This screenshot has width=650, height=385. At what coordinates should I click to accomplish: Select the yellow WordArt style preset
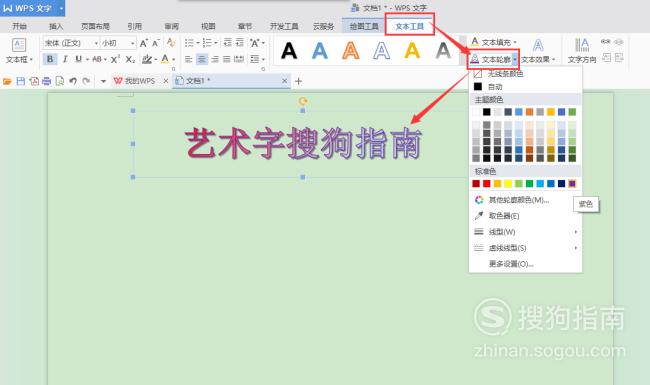point(412,51)
